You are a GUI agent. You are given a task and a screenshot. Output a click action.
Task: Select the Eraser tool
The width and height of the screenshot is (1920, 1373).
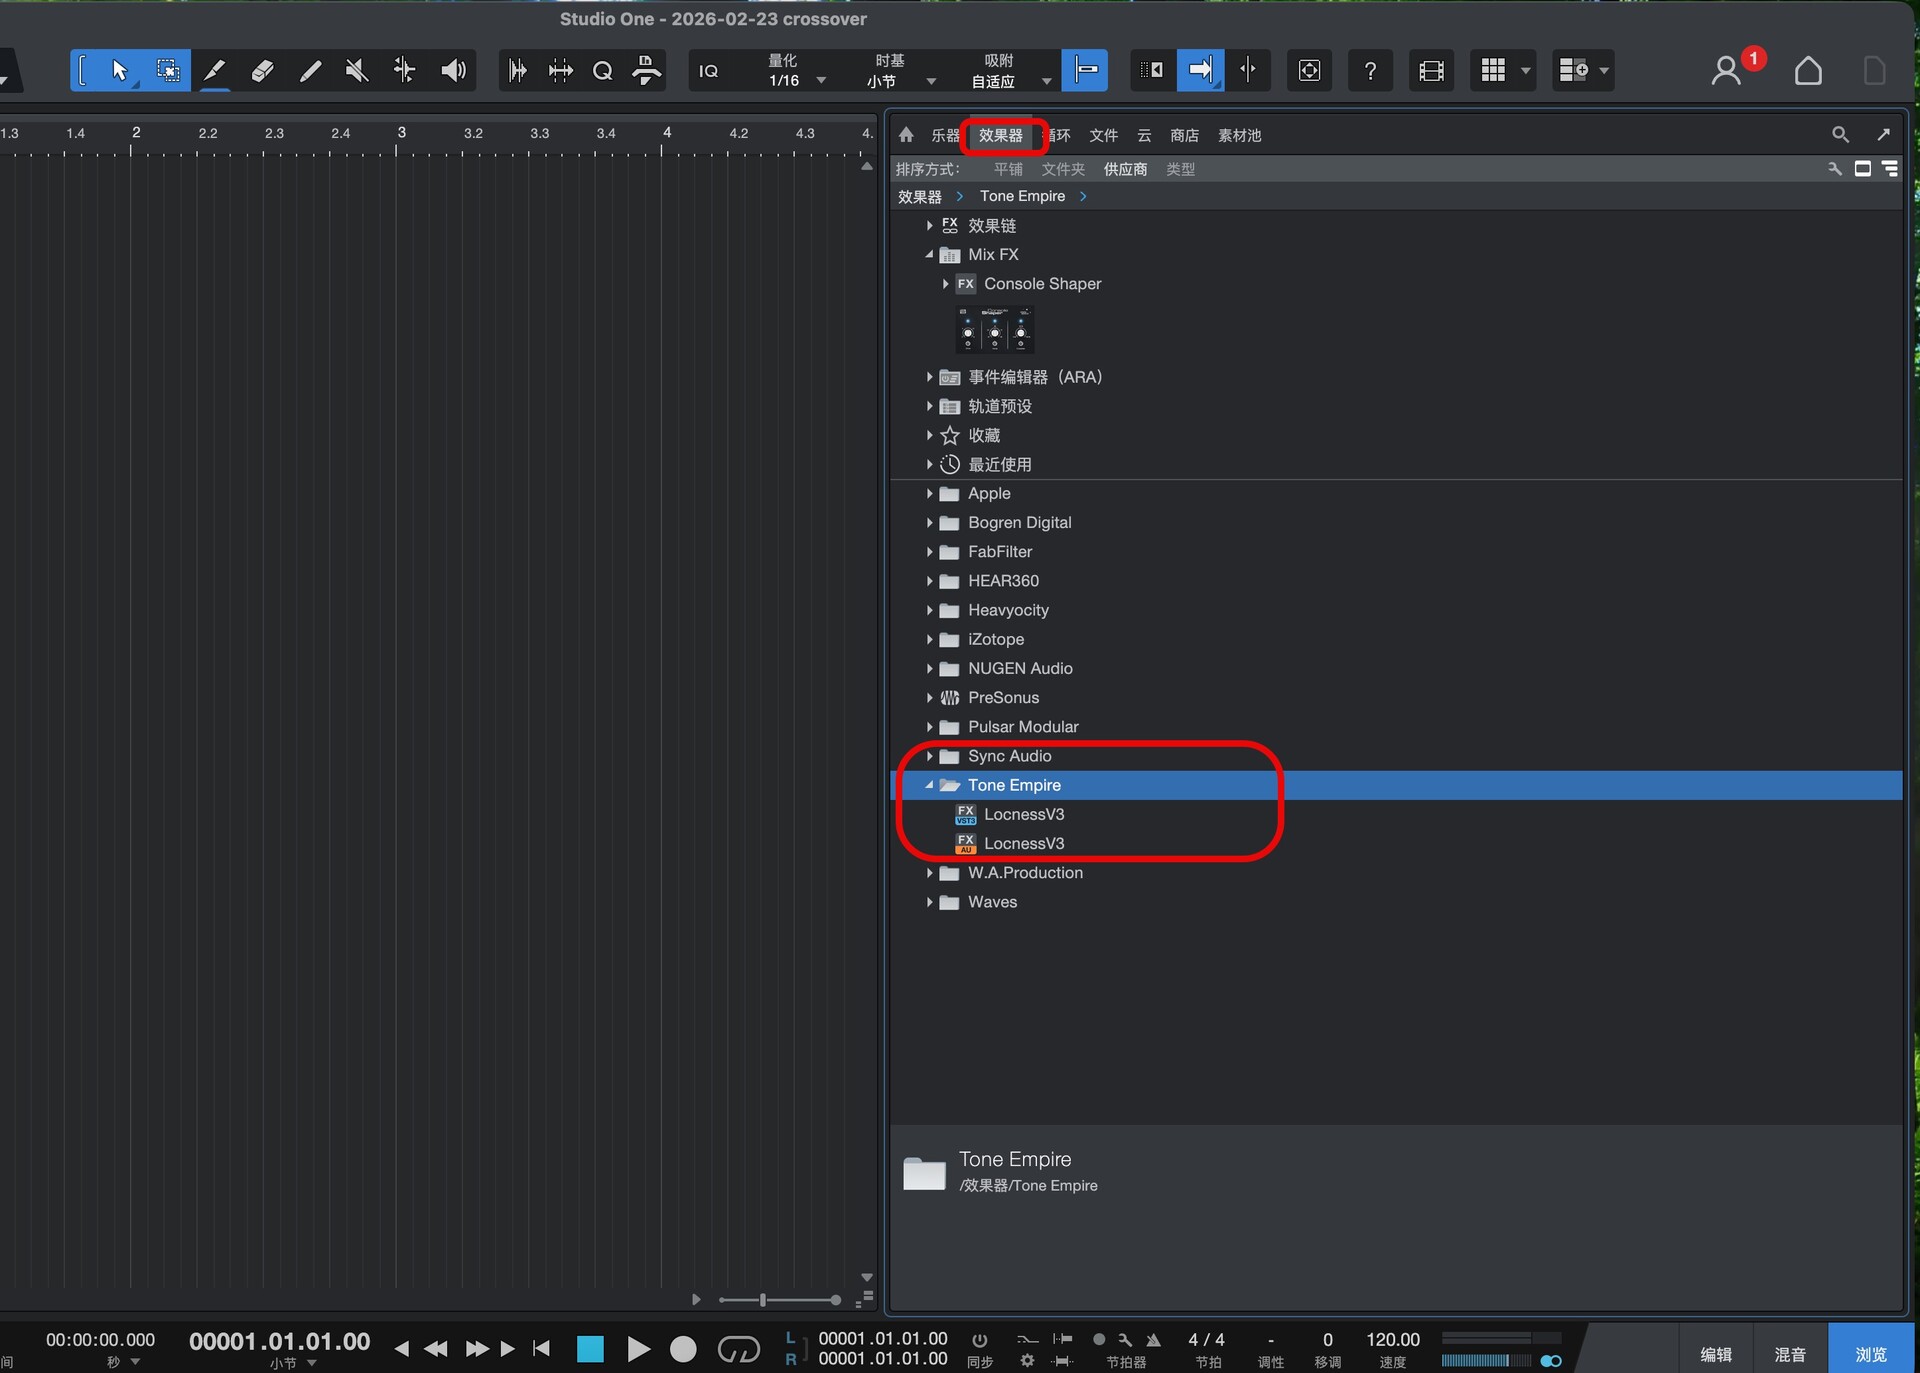tap(262, 70)
